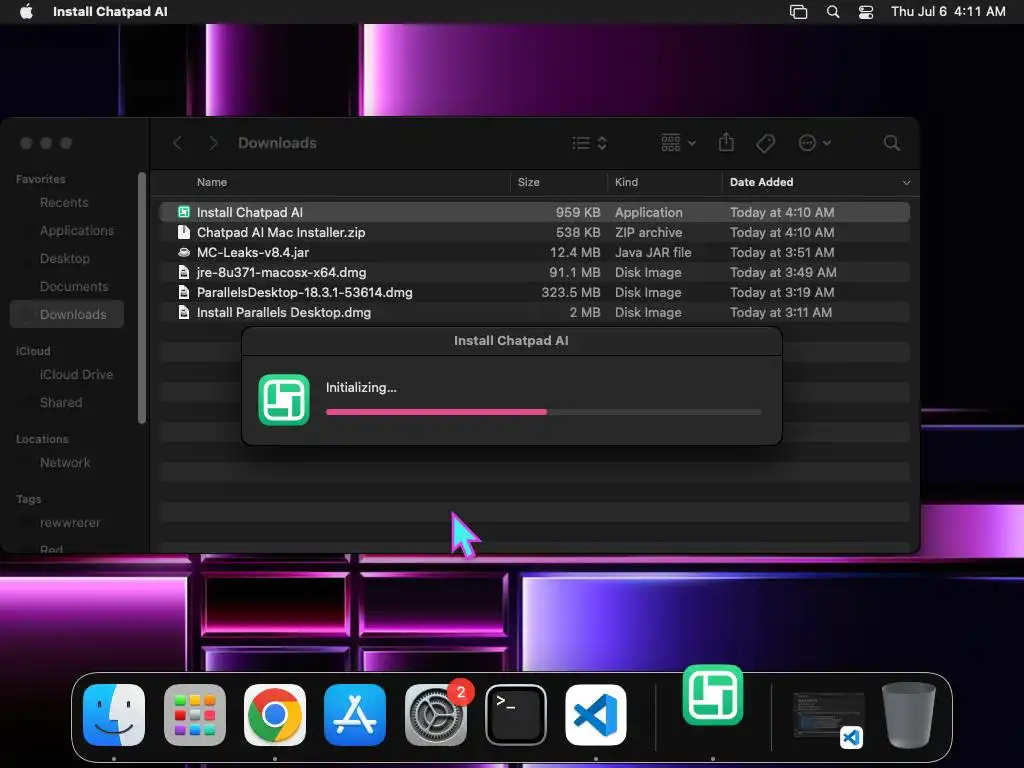Go back in the Finder window

coord(177,143)
